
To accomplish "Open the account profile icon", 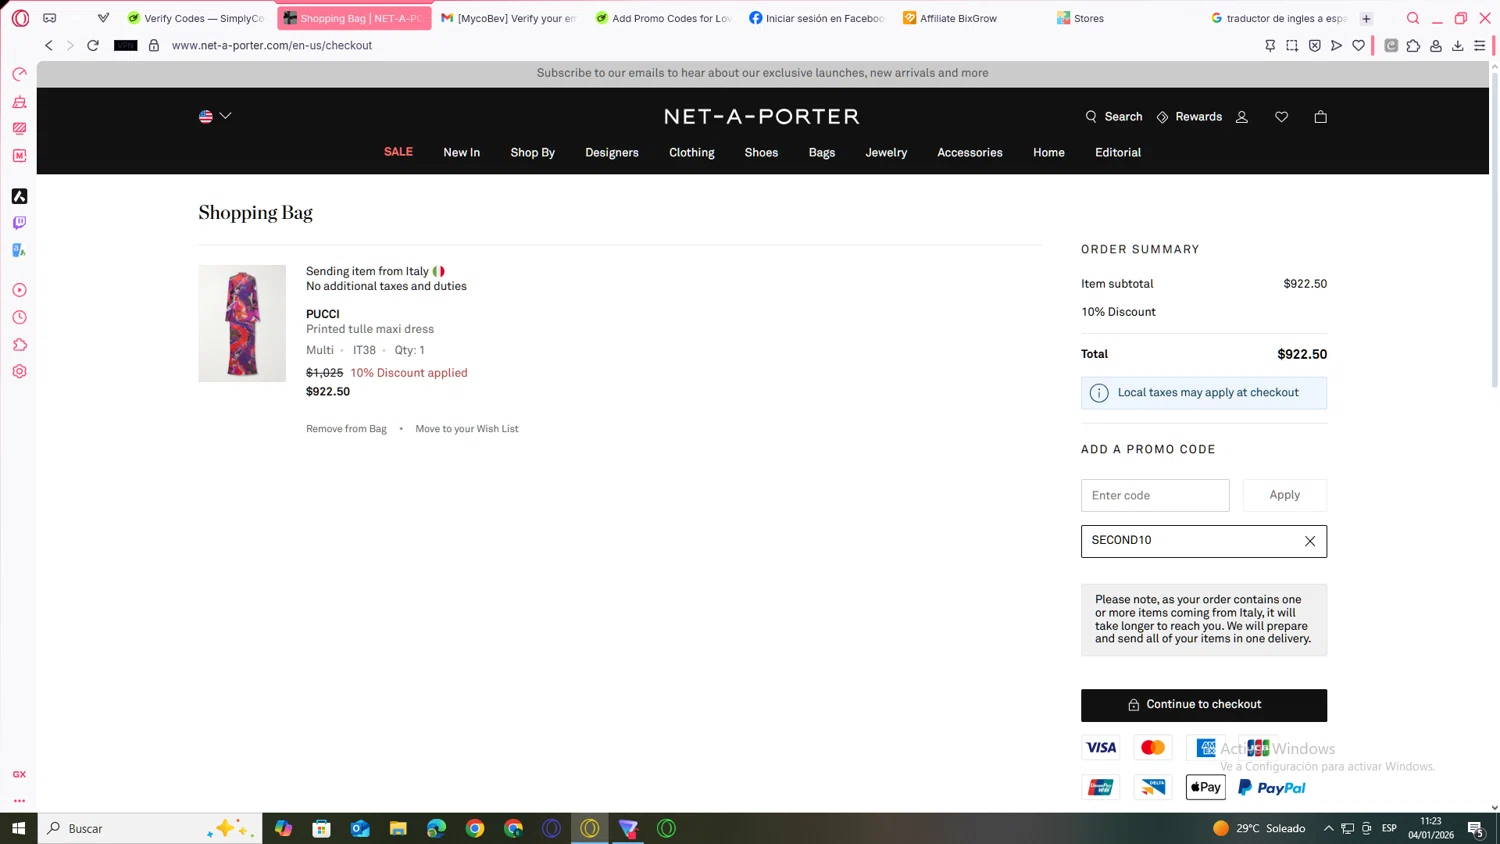I will pyautogui.click(x=1242, y=117).
